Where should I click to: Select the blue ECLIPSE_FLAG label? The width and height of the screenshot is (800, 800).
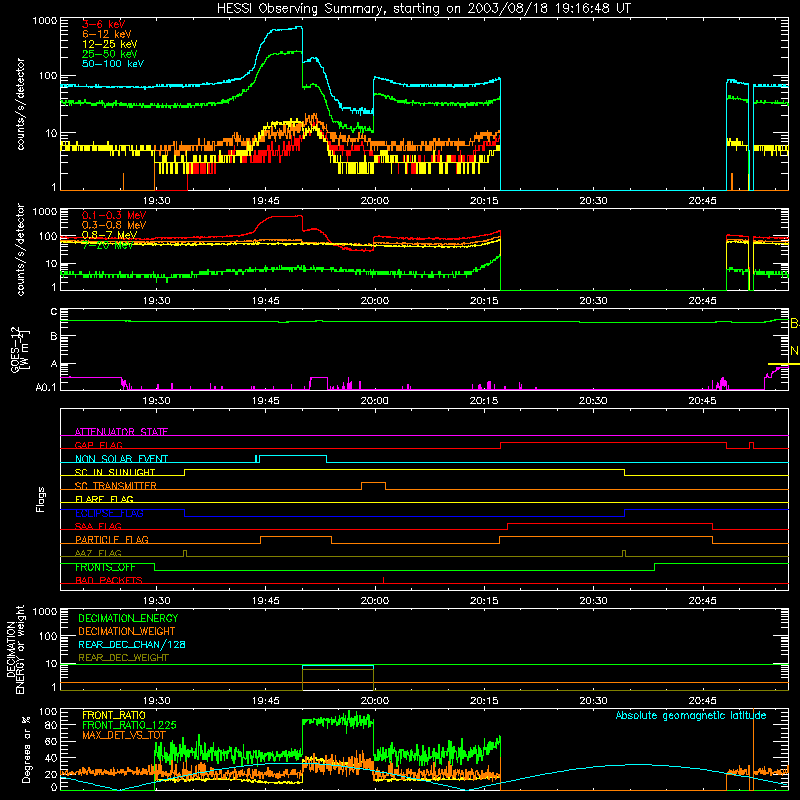pyautogui.click(x=109, y=513)
